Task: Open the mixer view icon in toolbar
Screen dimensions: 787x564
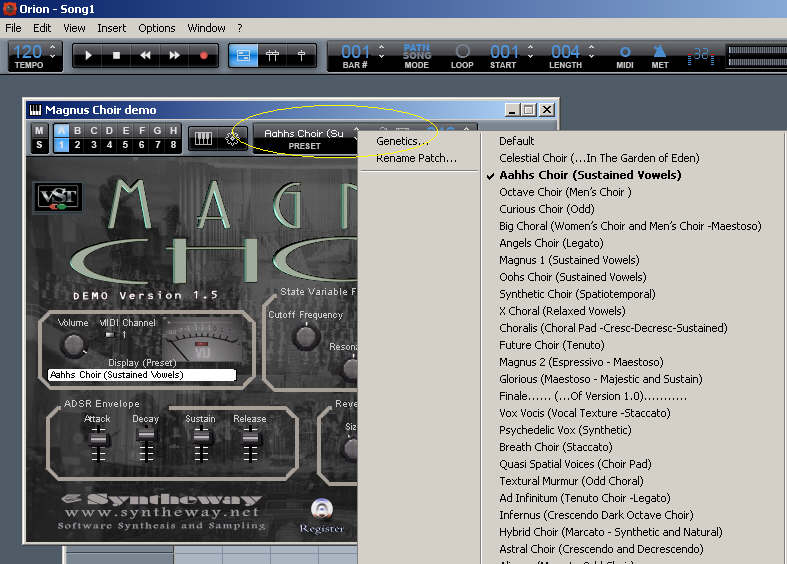Action: 272,55
